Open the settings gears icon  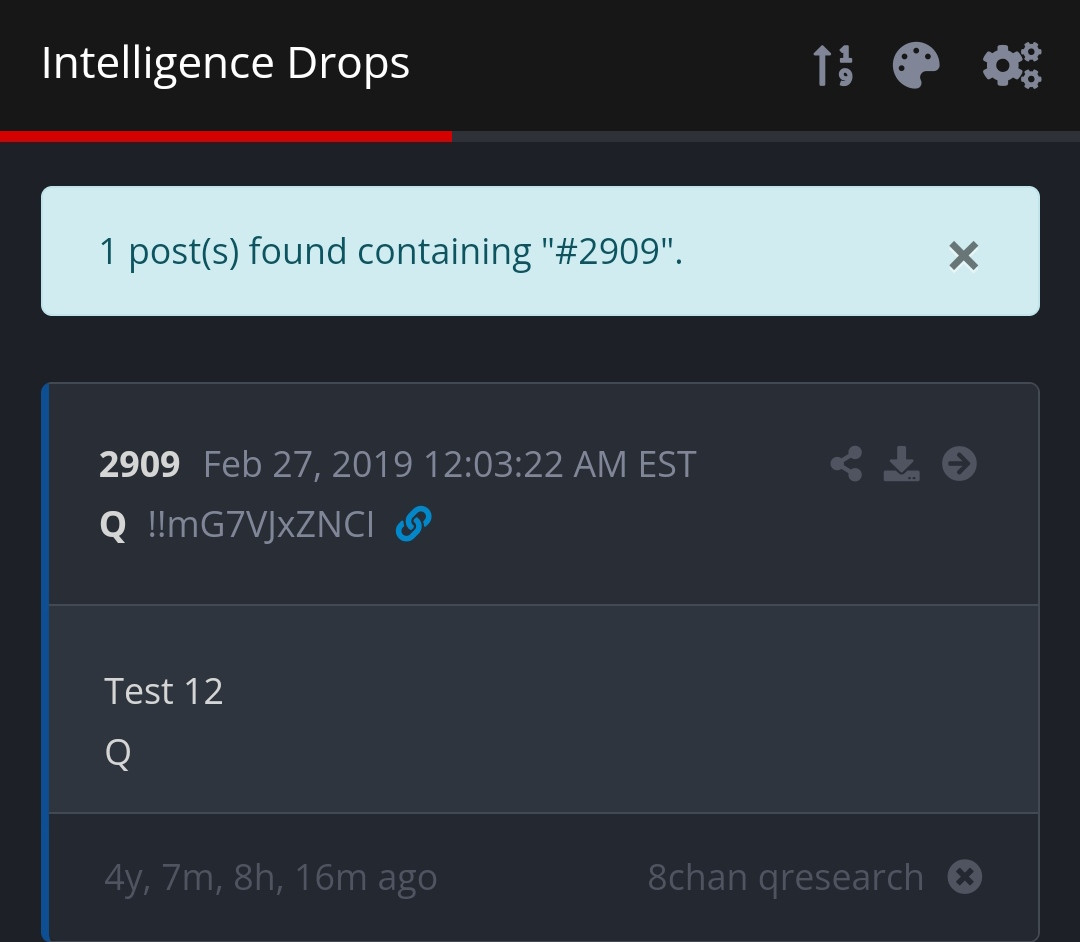1012,66
